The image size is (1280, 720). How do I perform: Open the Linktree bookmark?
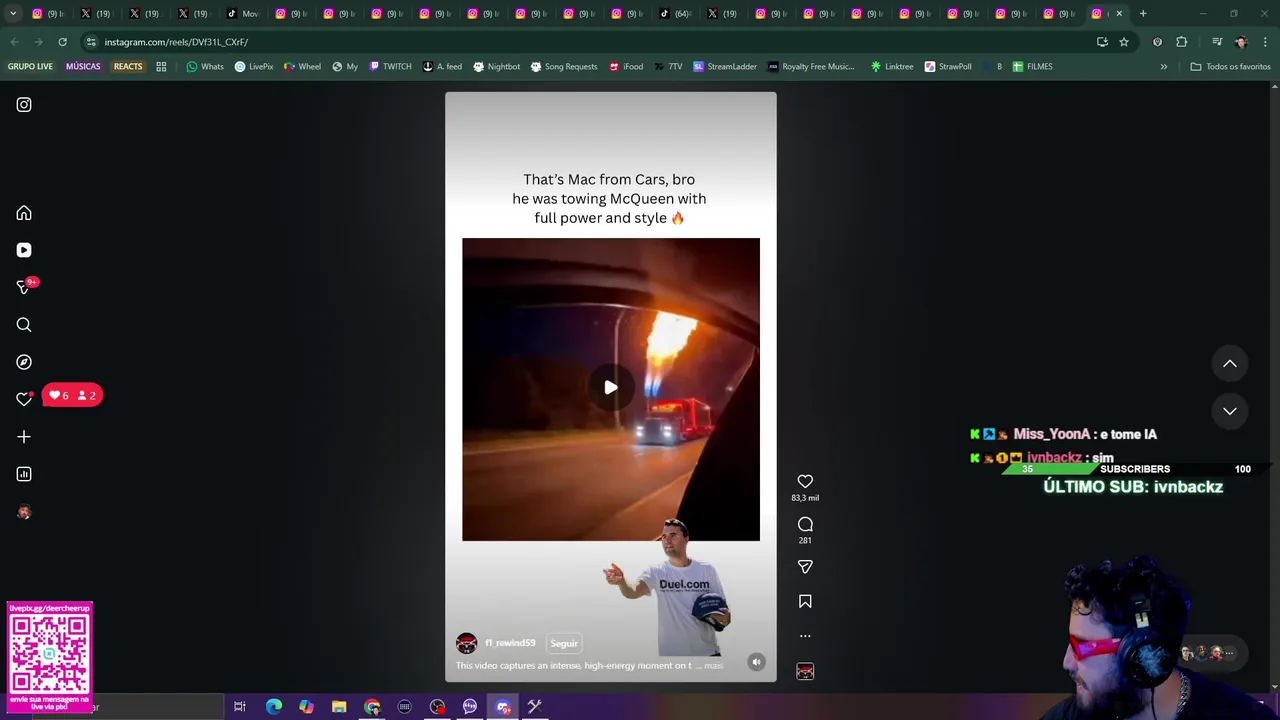(x=892, y=67)
